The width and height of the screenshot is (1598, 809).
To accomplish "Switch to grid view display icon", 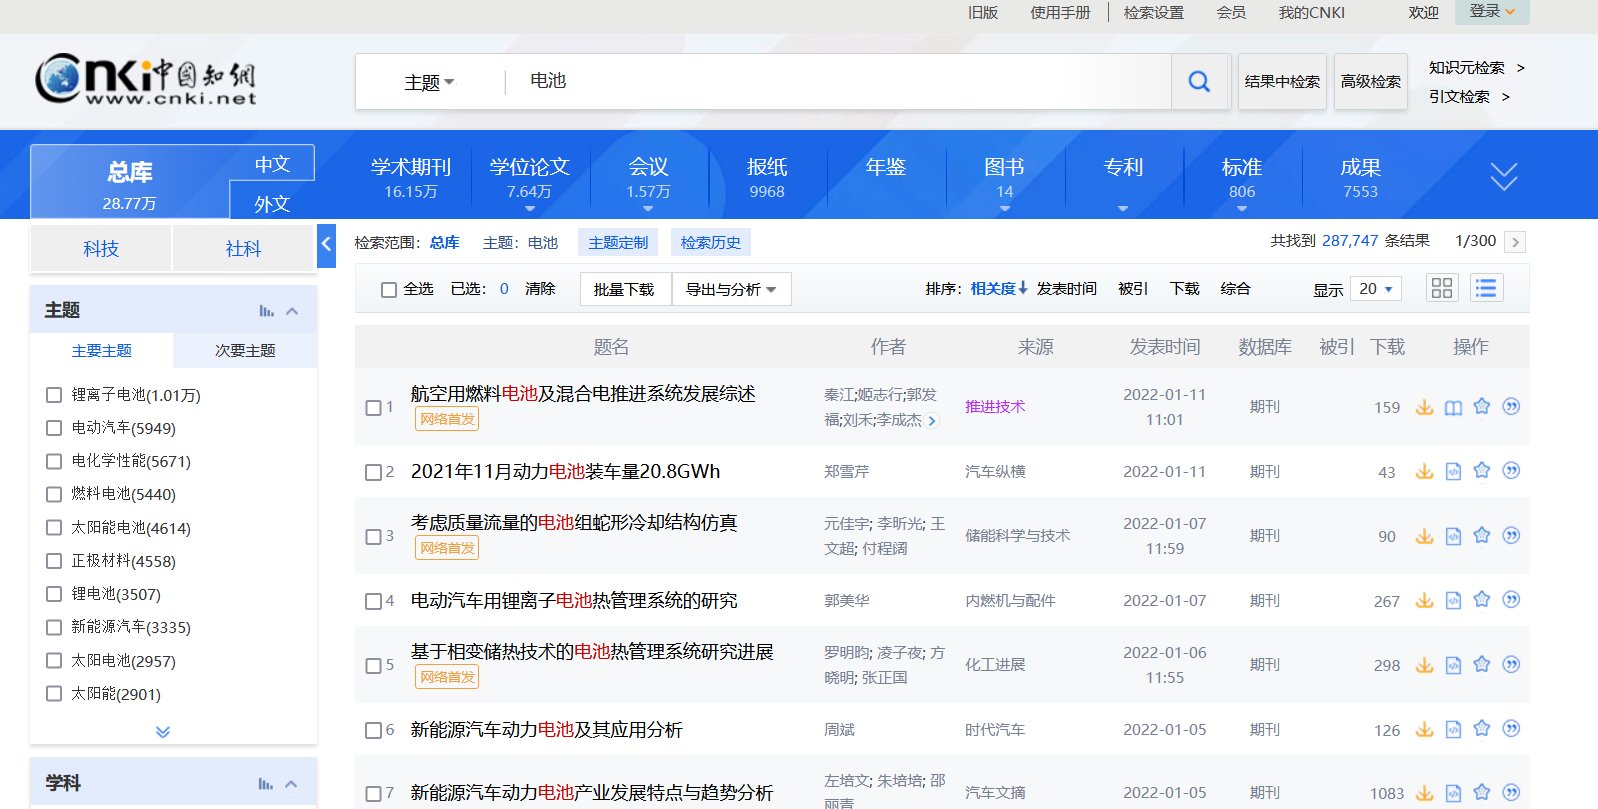I will point(1442,288).
